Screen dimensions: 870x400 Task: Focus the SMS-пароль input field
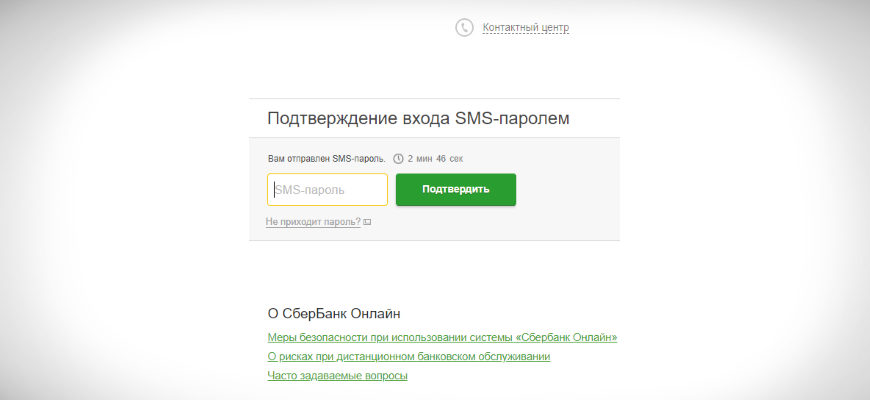[327, 190]
